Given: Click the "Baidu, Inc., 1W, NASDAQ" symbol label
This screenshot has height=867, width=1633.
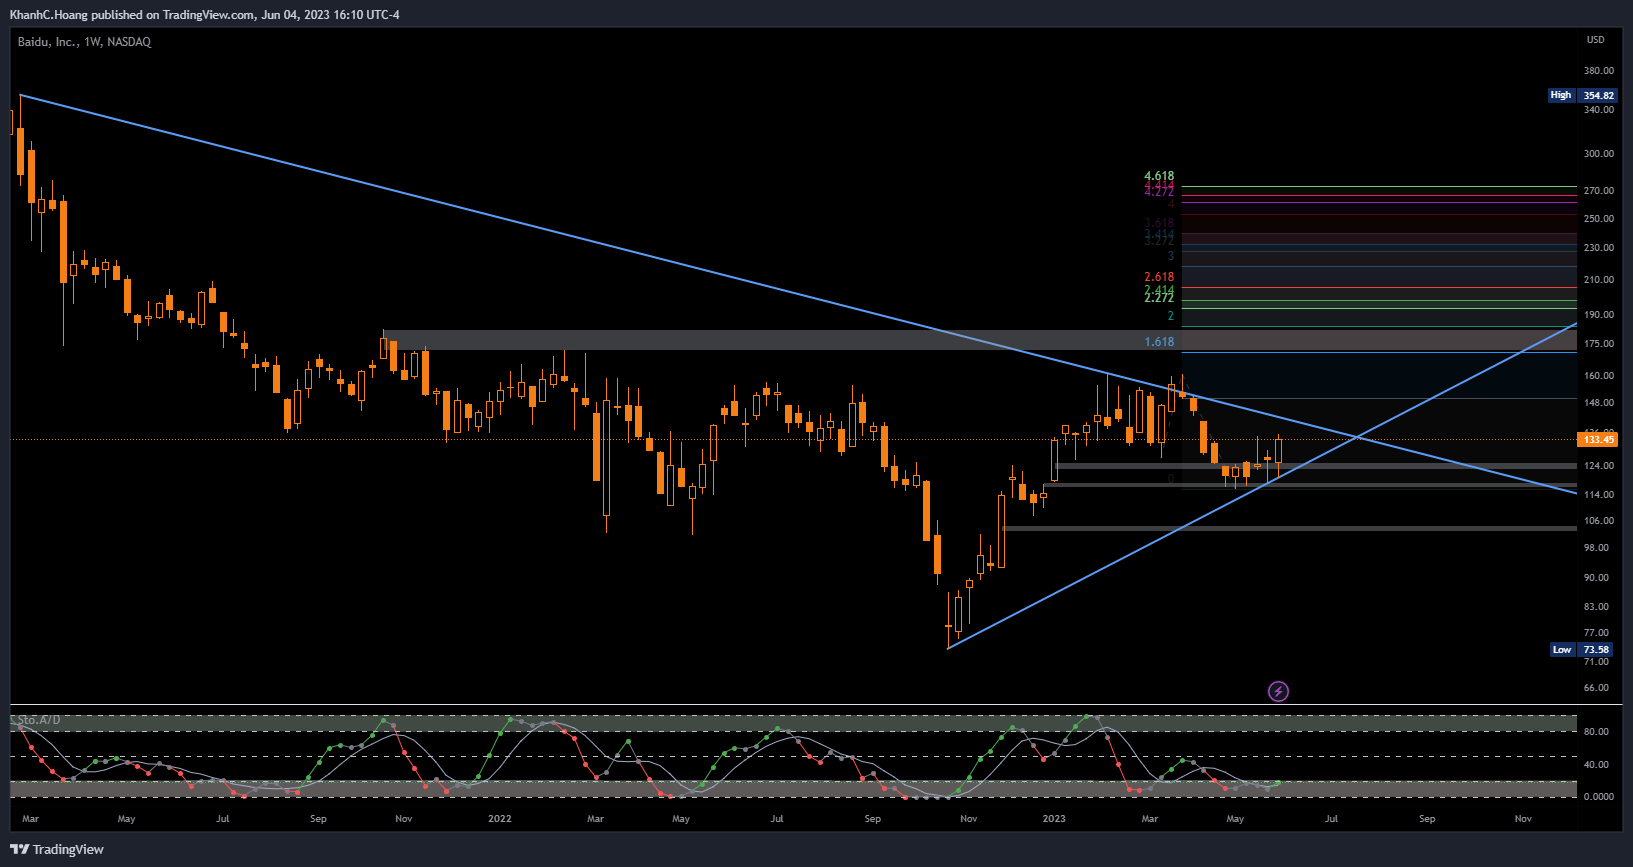Looking at the screenshot, I should 84,42.
